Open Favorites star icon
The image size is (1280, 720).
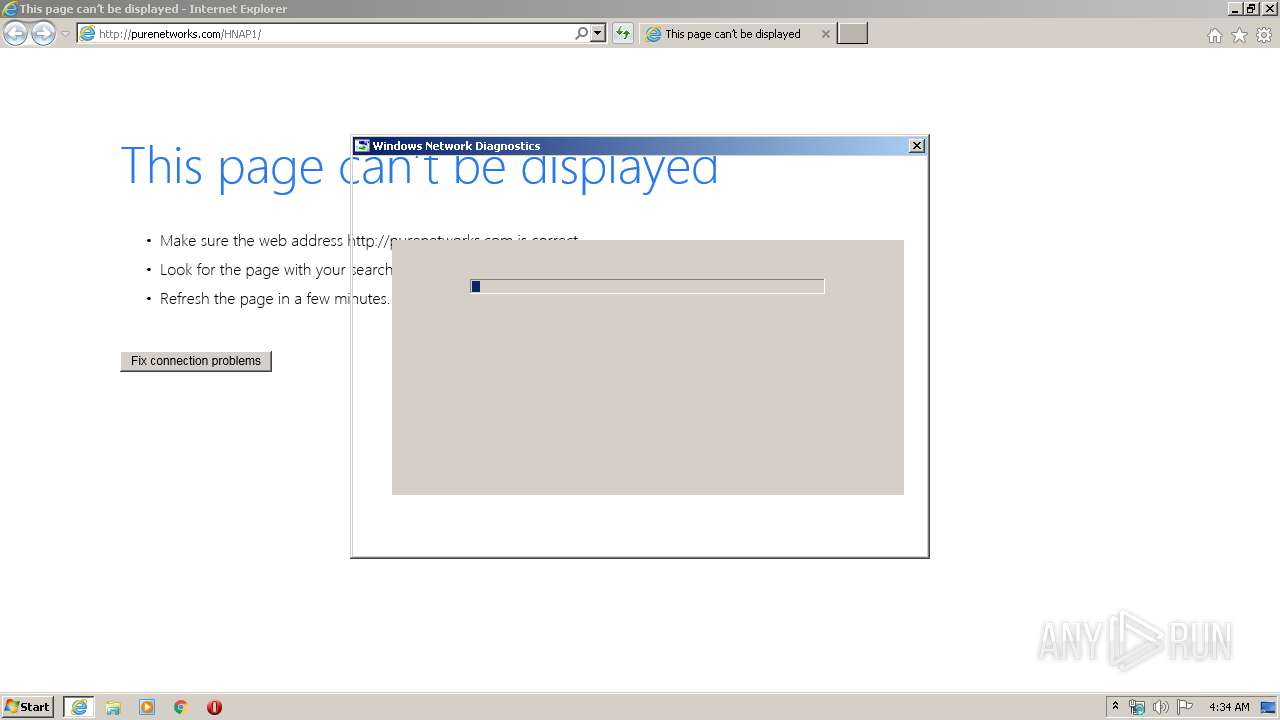click(1239, 35)
